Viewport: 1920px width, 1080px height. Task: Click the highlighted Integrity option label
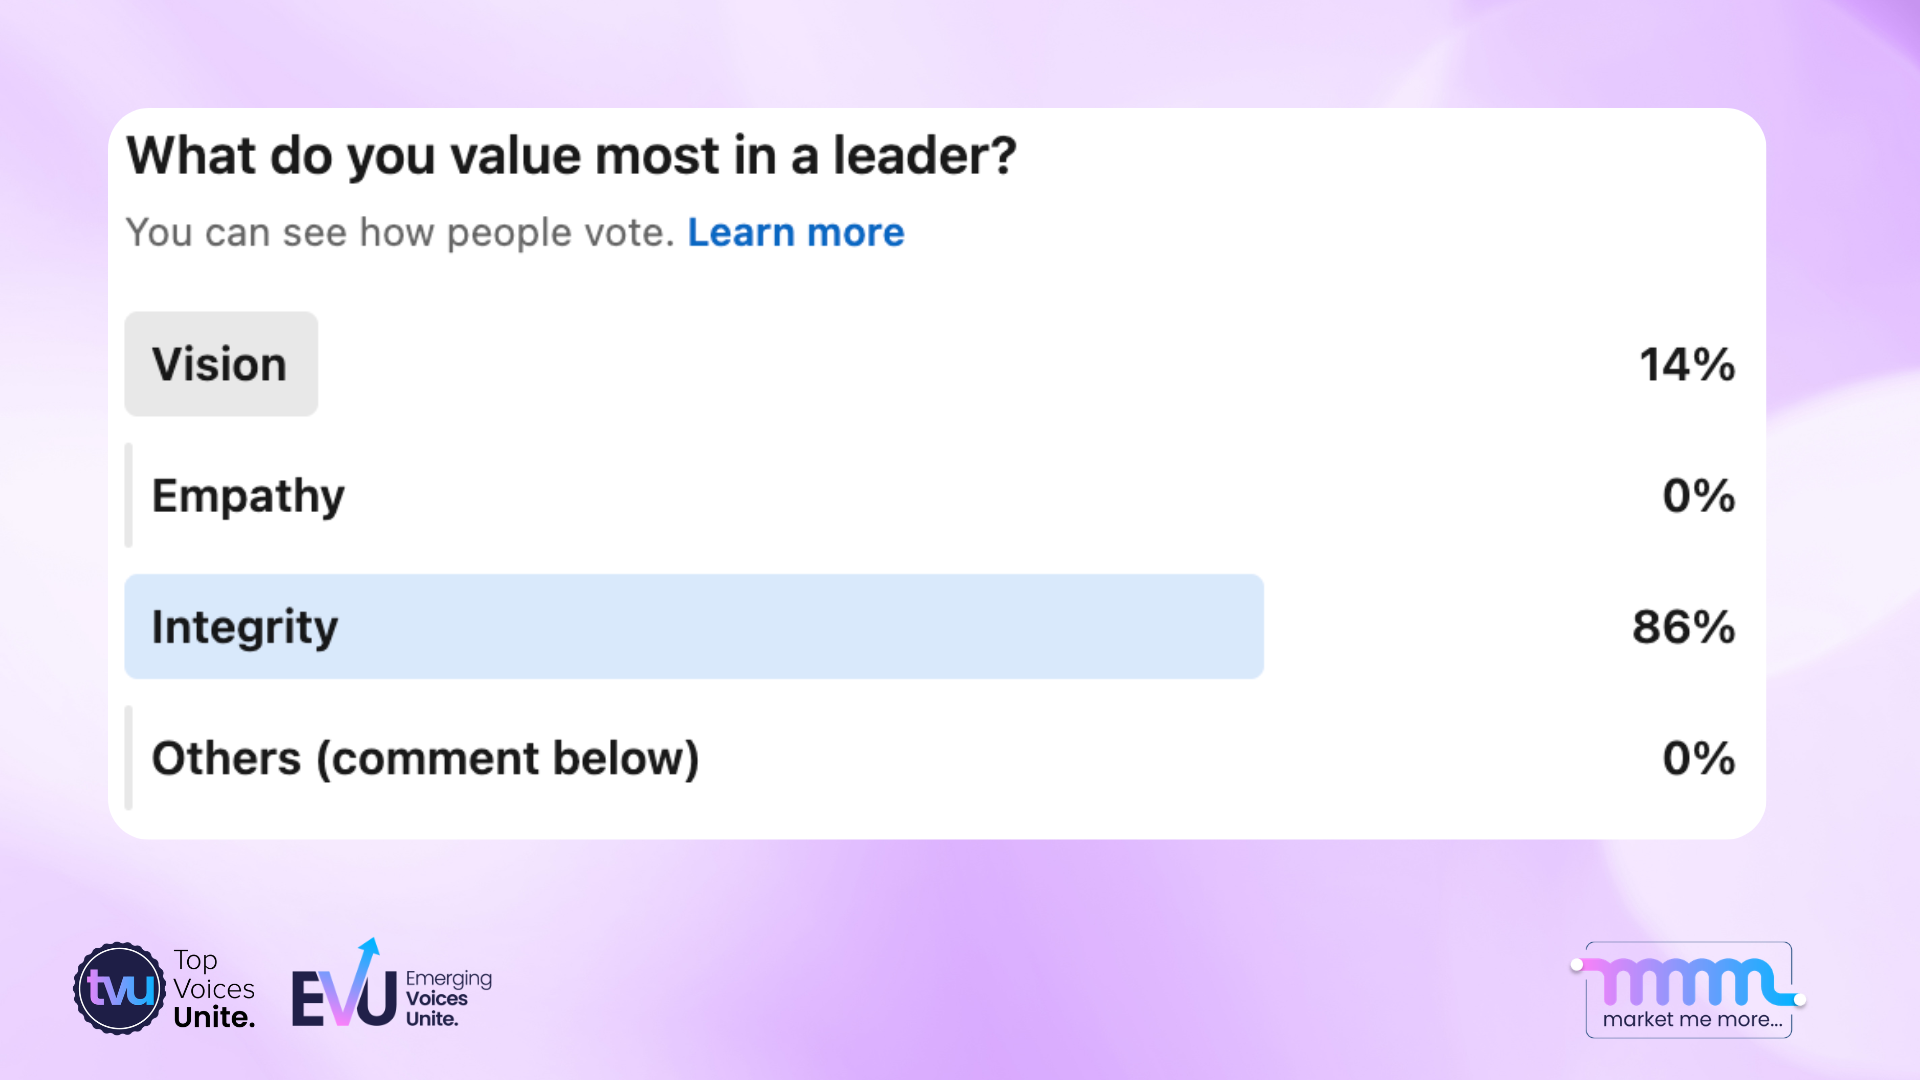click(x=244, y=627)
